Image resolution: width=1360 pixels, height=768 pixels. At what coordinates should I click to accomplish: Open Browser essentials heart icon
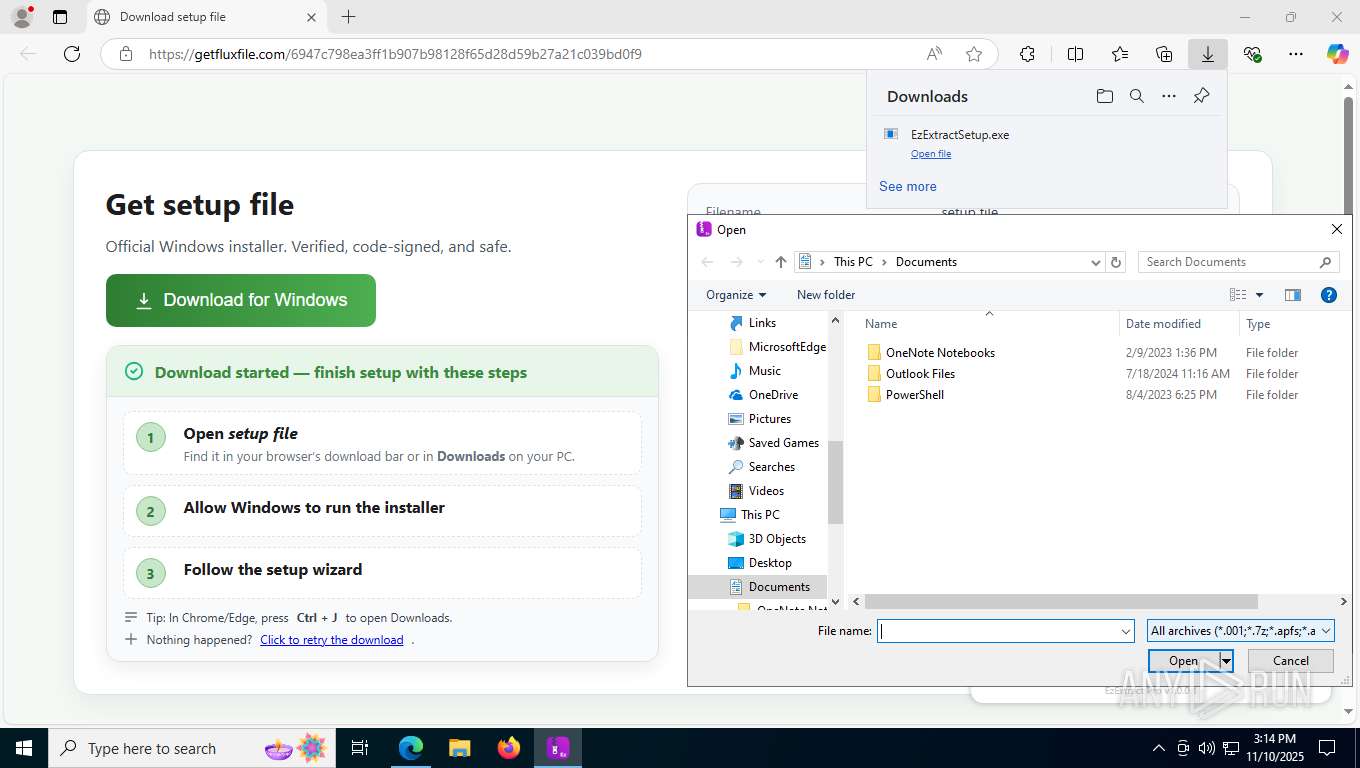(x=1252, y=54)
